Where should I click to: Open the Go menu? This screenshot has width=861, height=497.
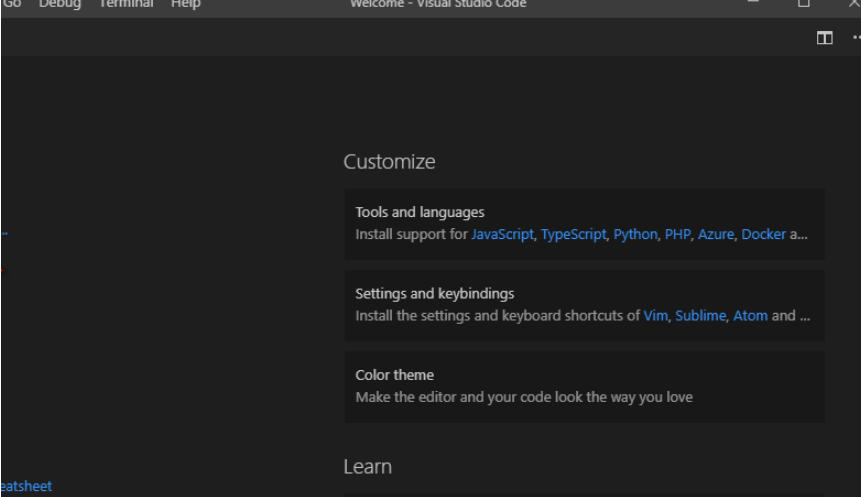12,4
